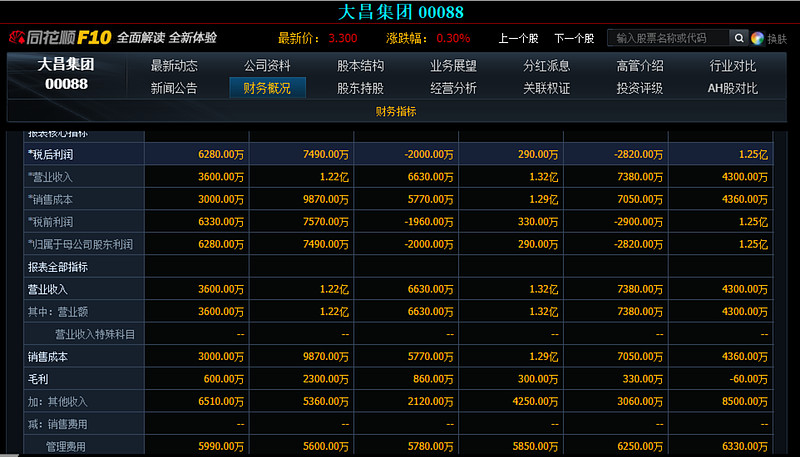
Task: Click the latest price value 3.300
Action: 343,38
